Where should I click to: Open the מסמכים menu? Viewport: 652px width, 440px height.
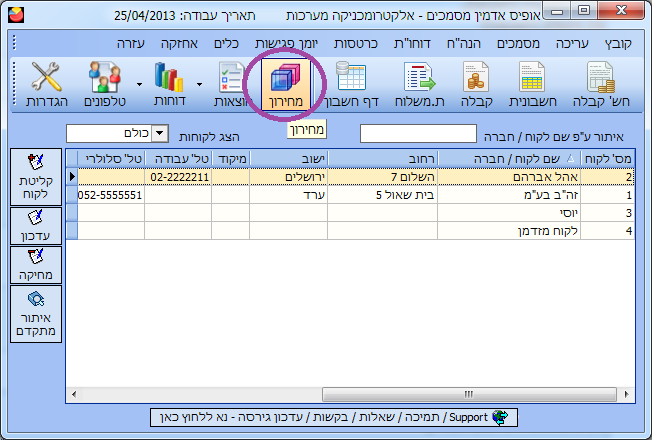pos(518,43)
